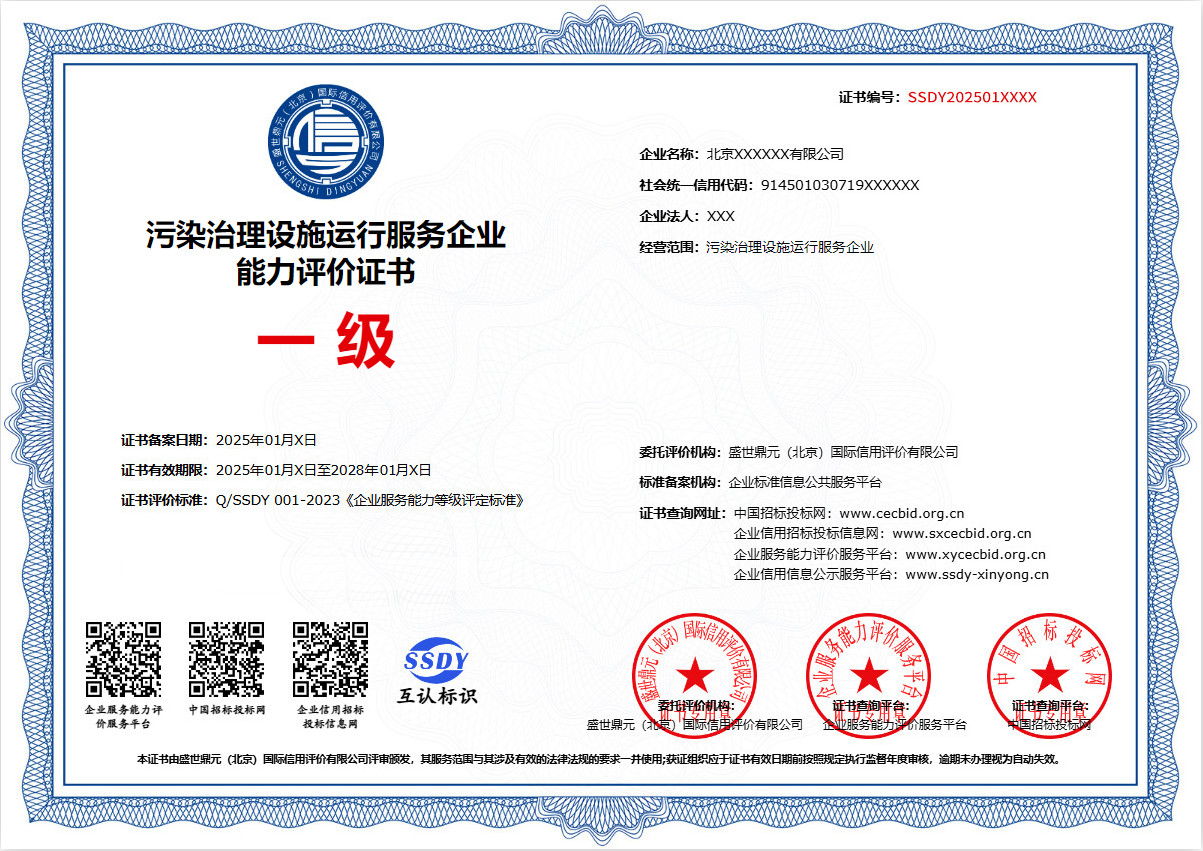The height and width of the screenshot is (851, 1203).
Task: Open the www.ssdy-xinyong.cn link
Action: click(977, 575)
